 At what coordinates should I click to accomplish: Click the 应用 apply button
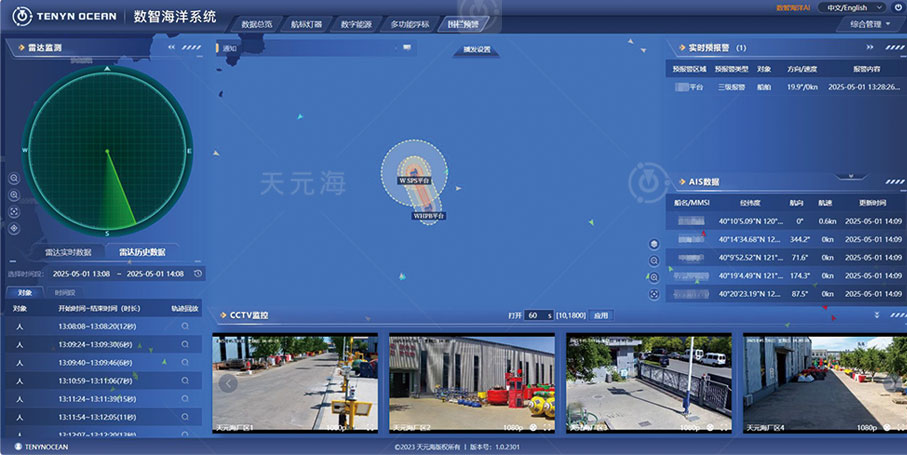click(x=601, y=315)
